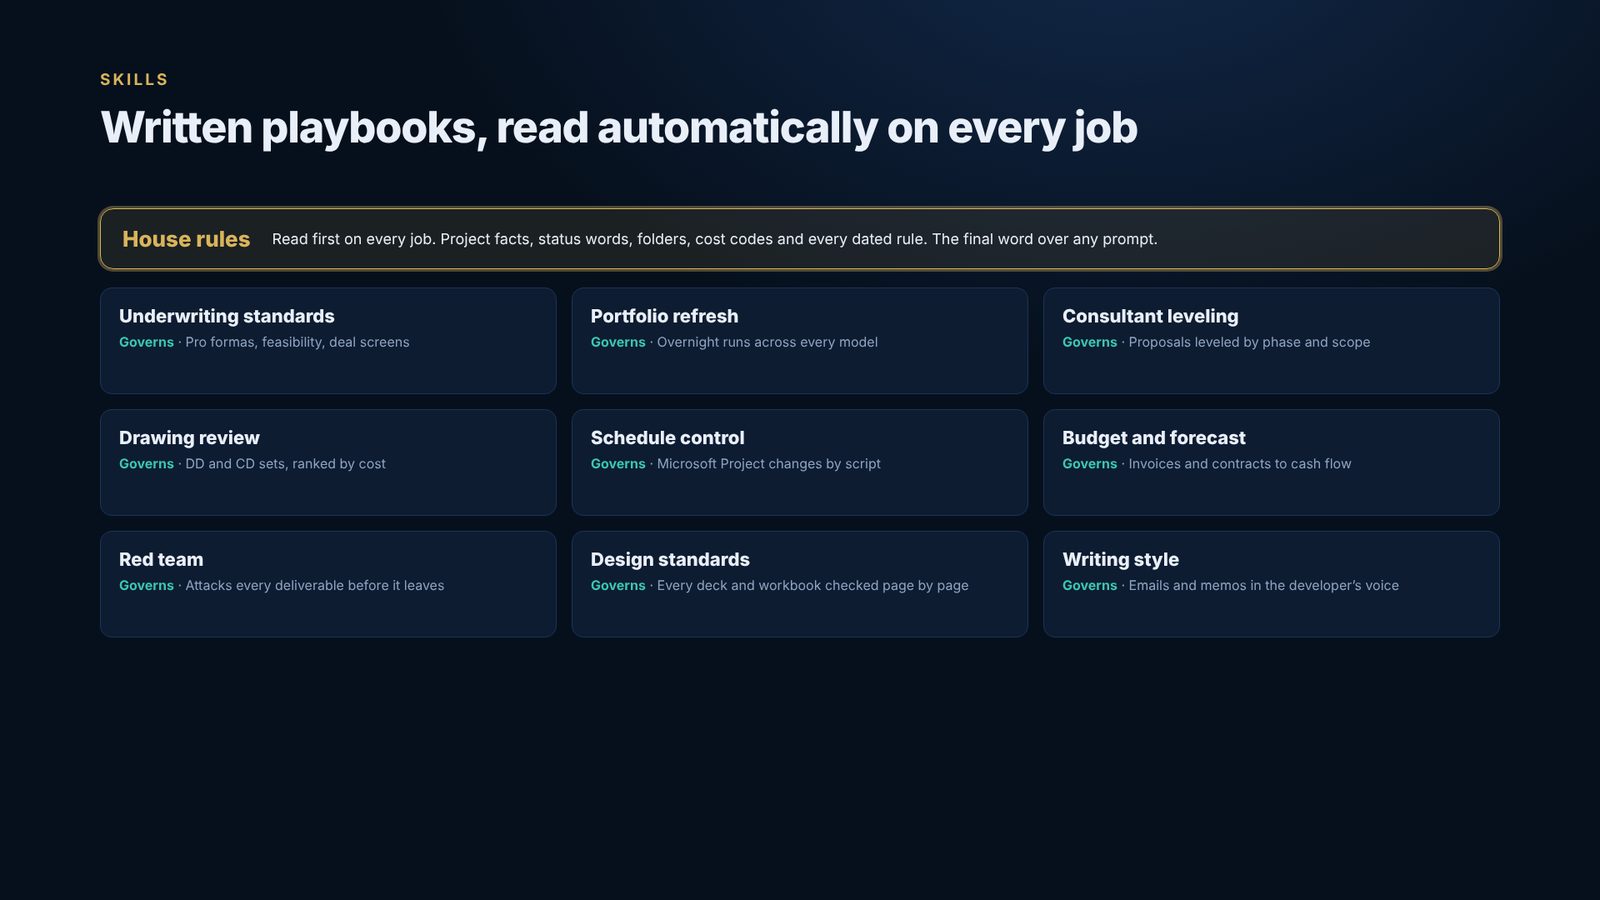
Task: Click 'Invoices and contracts to cash flow'
Action: pyautogui.click(x=1240, y=464)
